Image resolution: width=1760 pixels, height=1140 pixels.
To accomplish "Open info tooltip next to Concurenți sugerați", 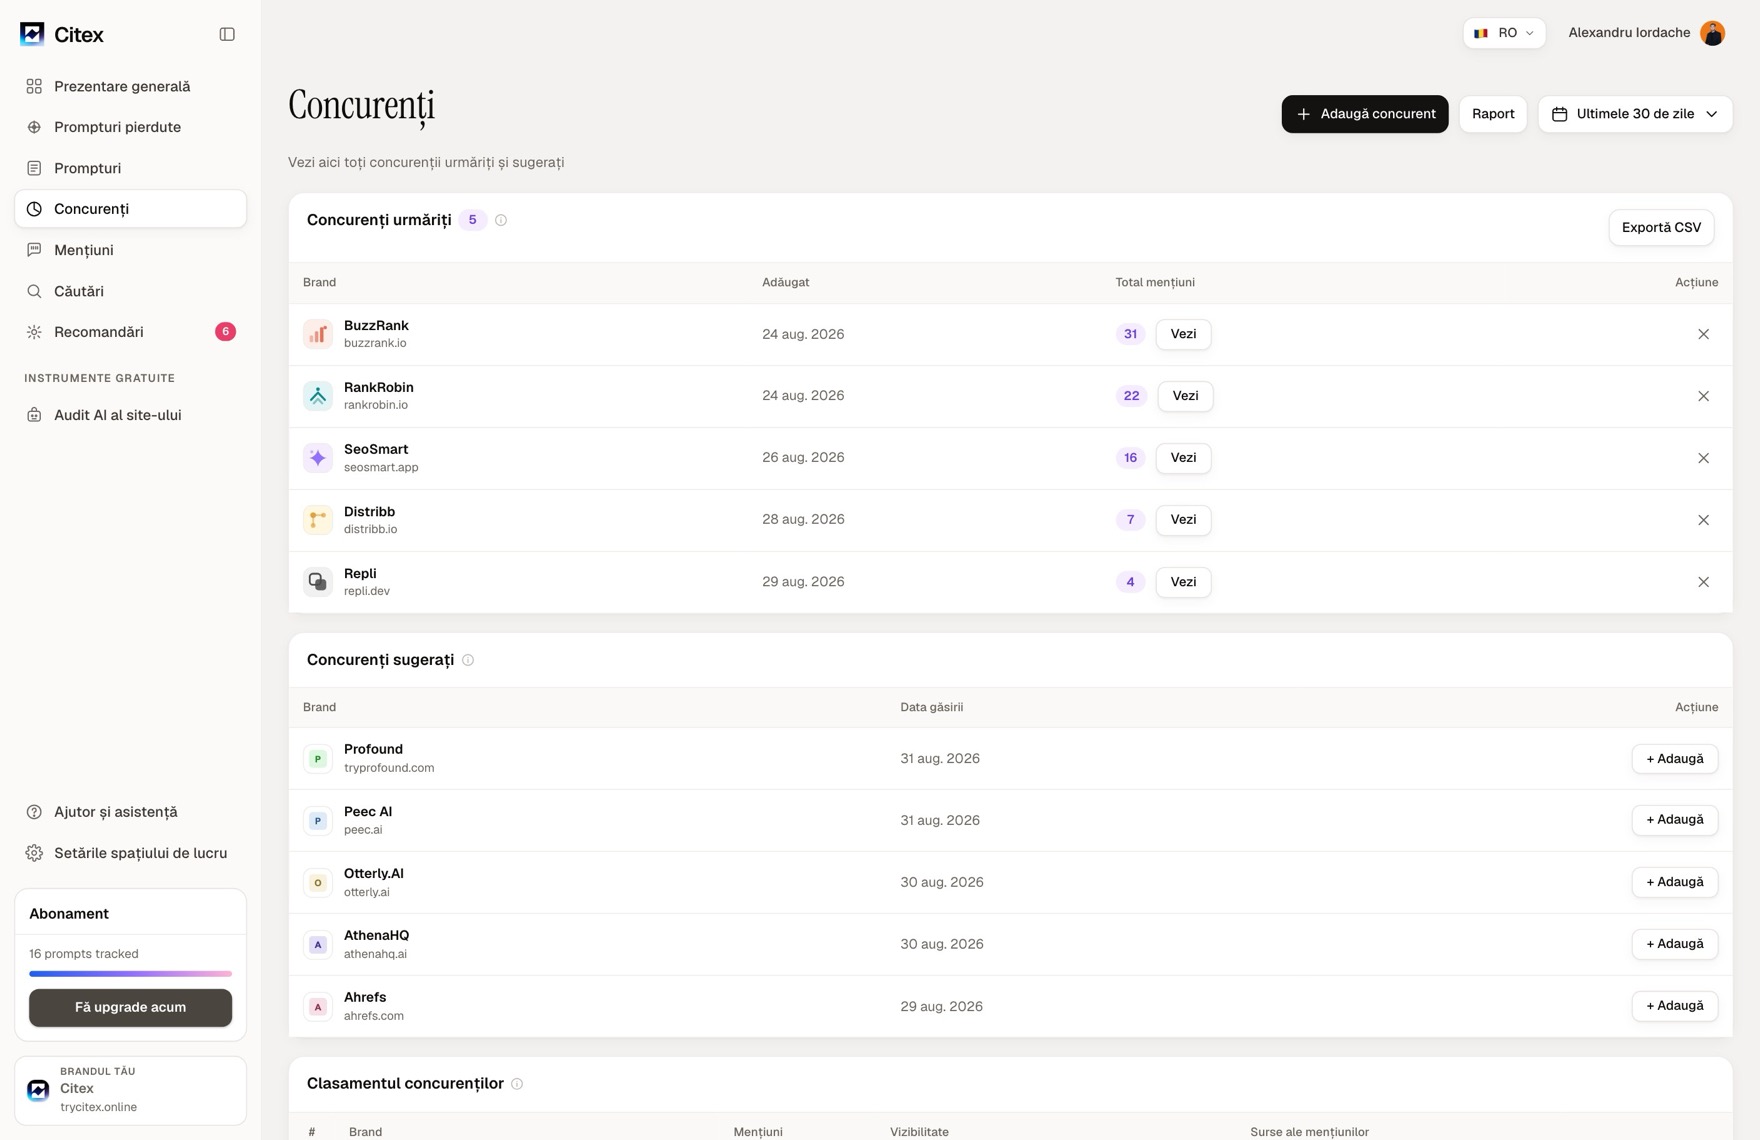I will 468,660.
